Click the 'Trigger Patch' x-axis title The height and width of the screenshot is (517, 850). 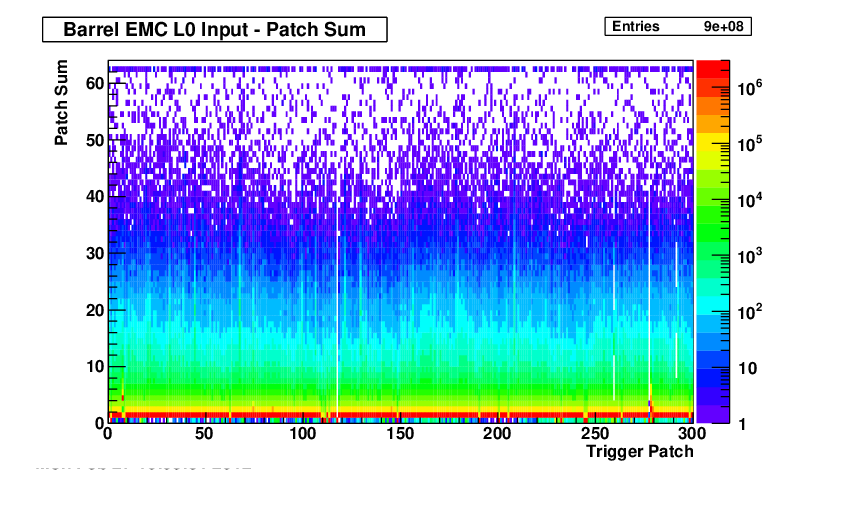coord(640,451)
